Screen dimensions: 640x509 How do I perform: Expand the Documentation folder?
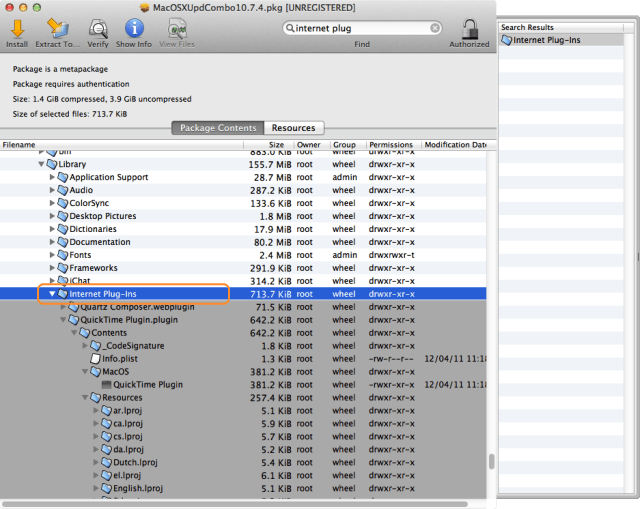[x=52, y=242]
